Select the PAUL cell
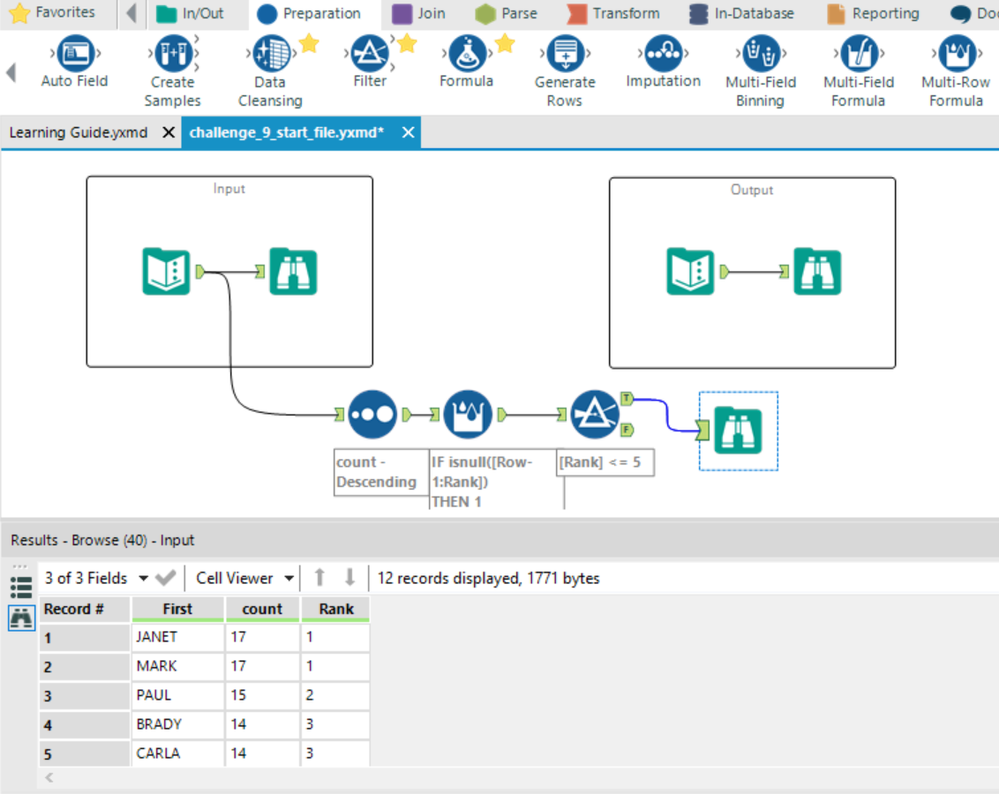 click(178, 695)
